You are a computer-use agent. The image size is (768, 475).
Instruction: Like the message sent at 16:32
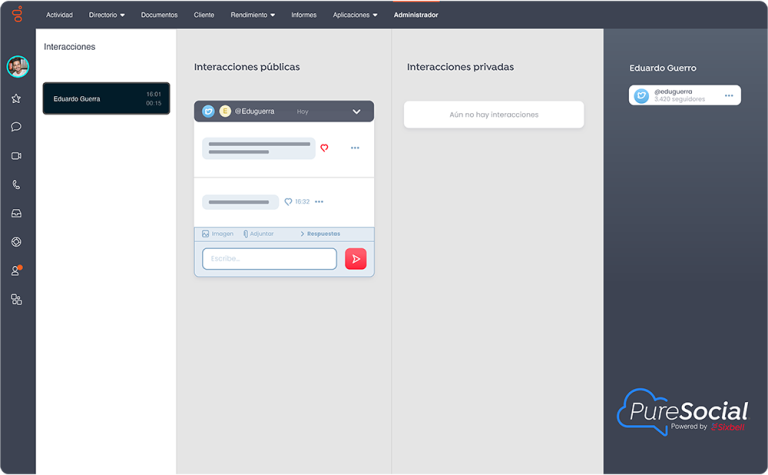[288, 202]
